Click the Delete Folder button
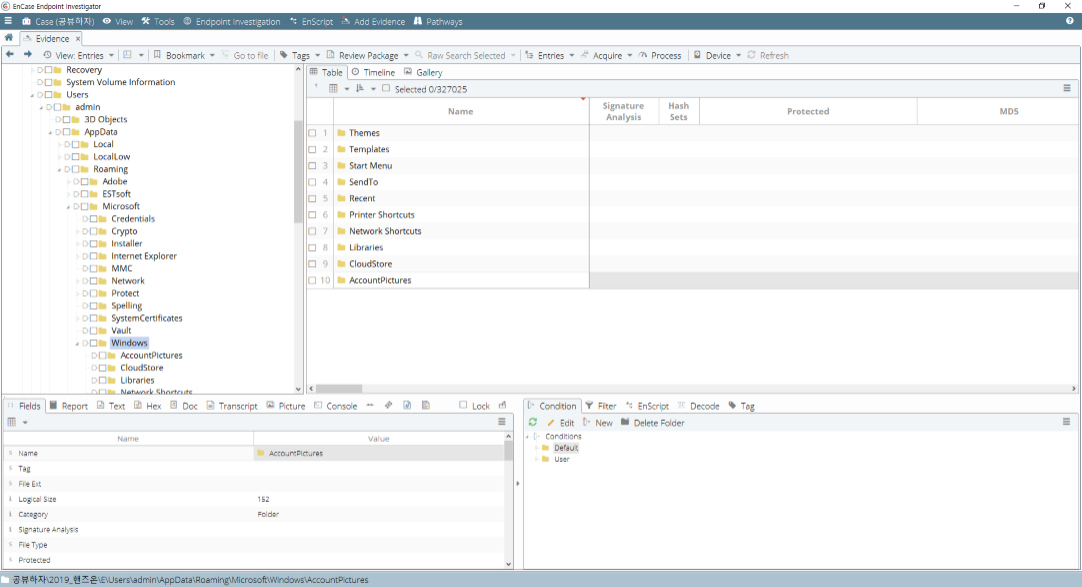The height and width of the screenshot is (587, 1082). pos(652,423)
